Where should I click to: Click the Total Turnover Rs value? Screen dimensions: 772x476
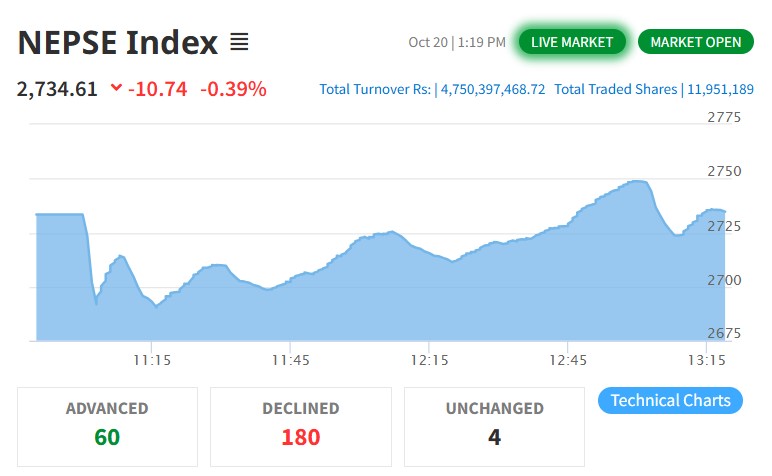click(x=491, y=89)
